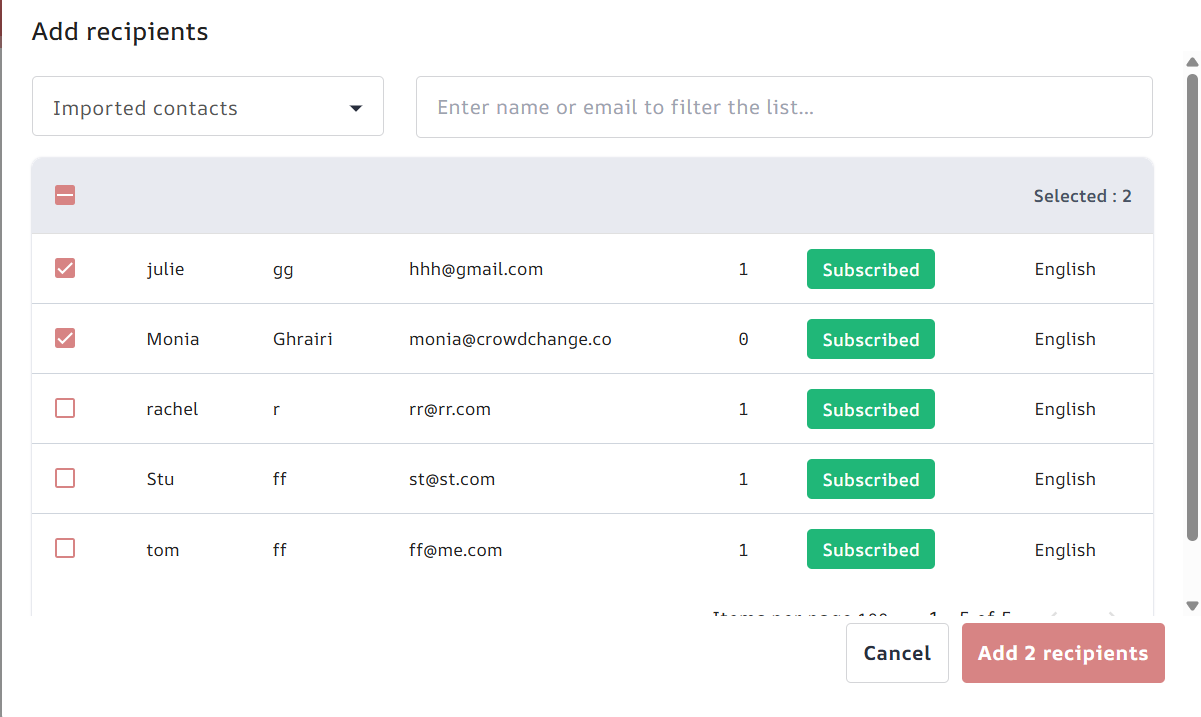
Task: Click the email monia@crowdchange.co
Action: pyautogui.click(x=510, y=339)
